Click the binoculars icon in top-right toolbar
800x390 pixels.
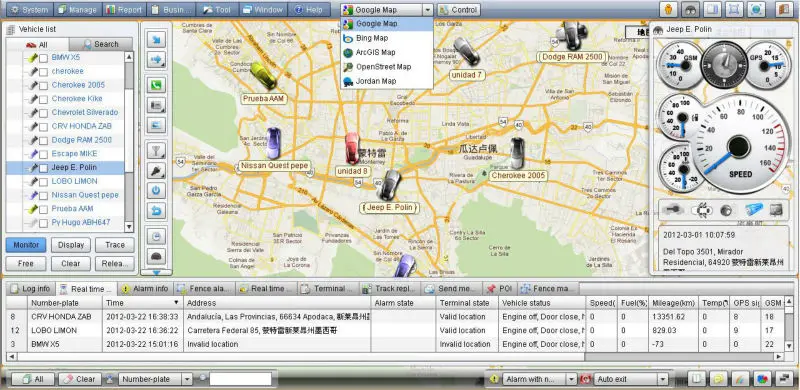[690, 9]
